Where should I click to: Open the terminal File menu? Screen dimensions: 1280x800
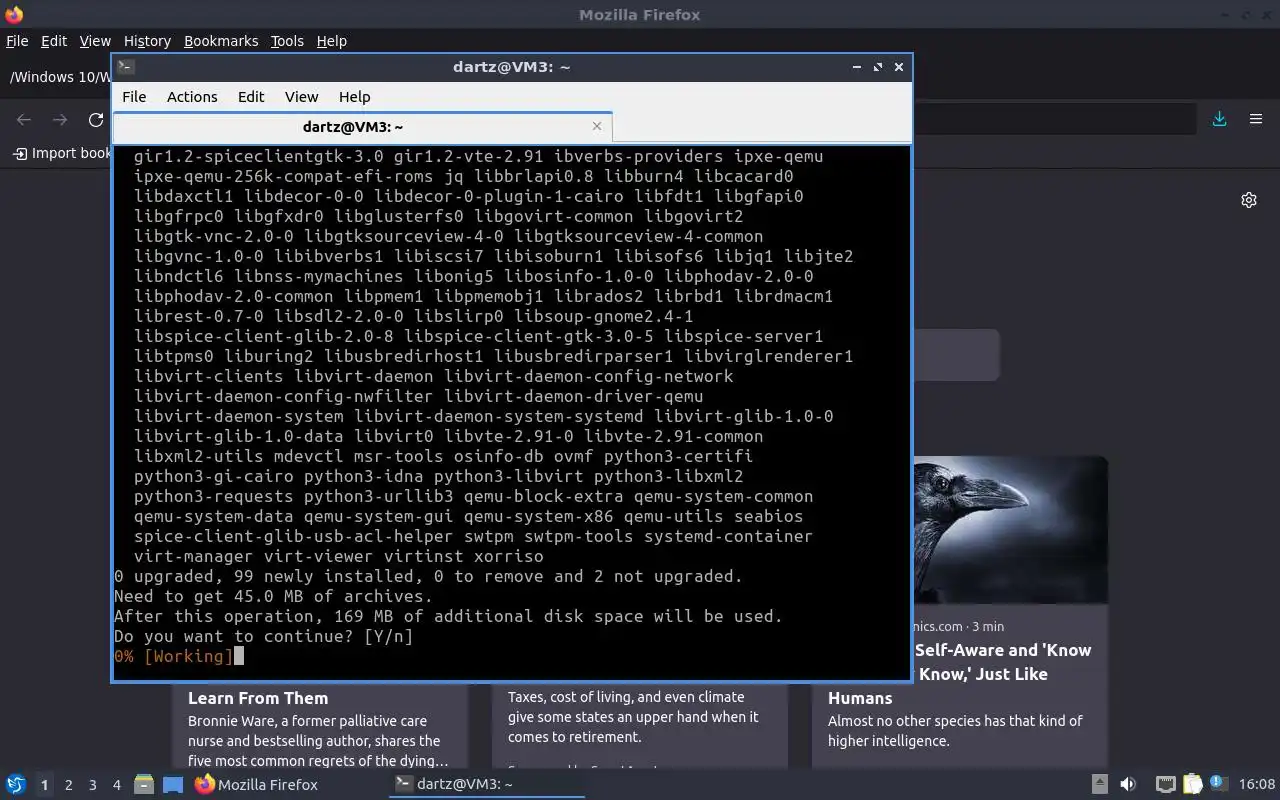[134, 97]
